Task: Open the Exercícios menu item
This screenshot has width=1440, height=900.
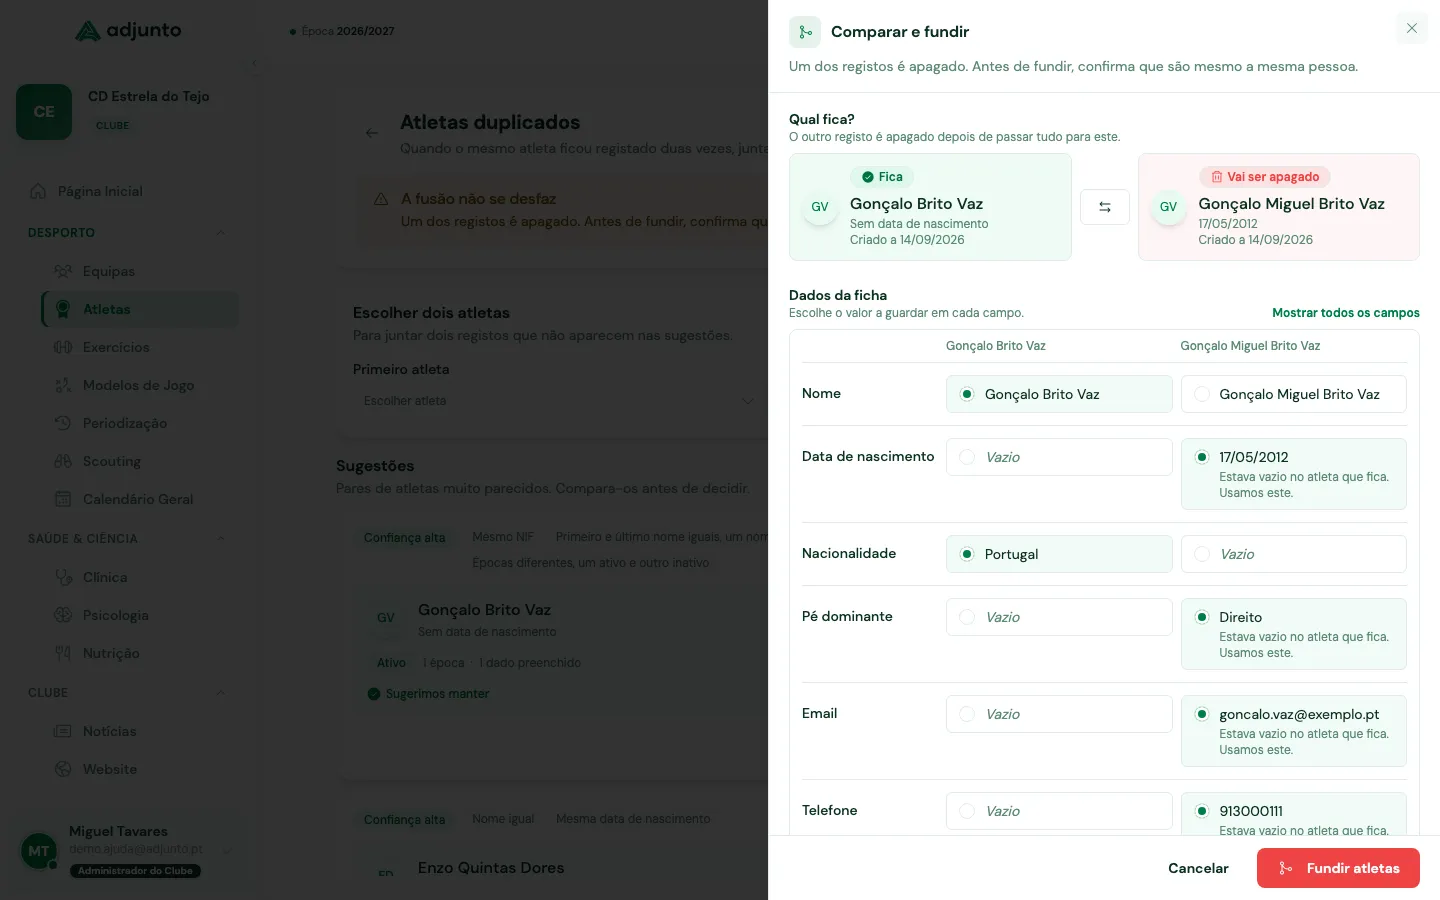Action: point(140,347)
